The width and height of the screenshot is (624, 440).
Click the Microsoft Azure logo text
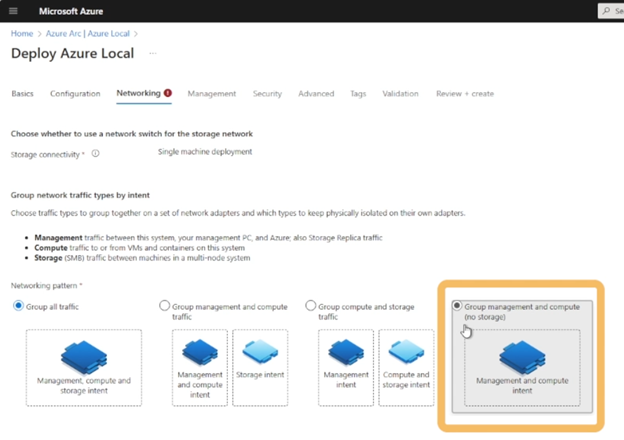click(71, 12)
